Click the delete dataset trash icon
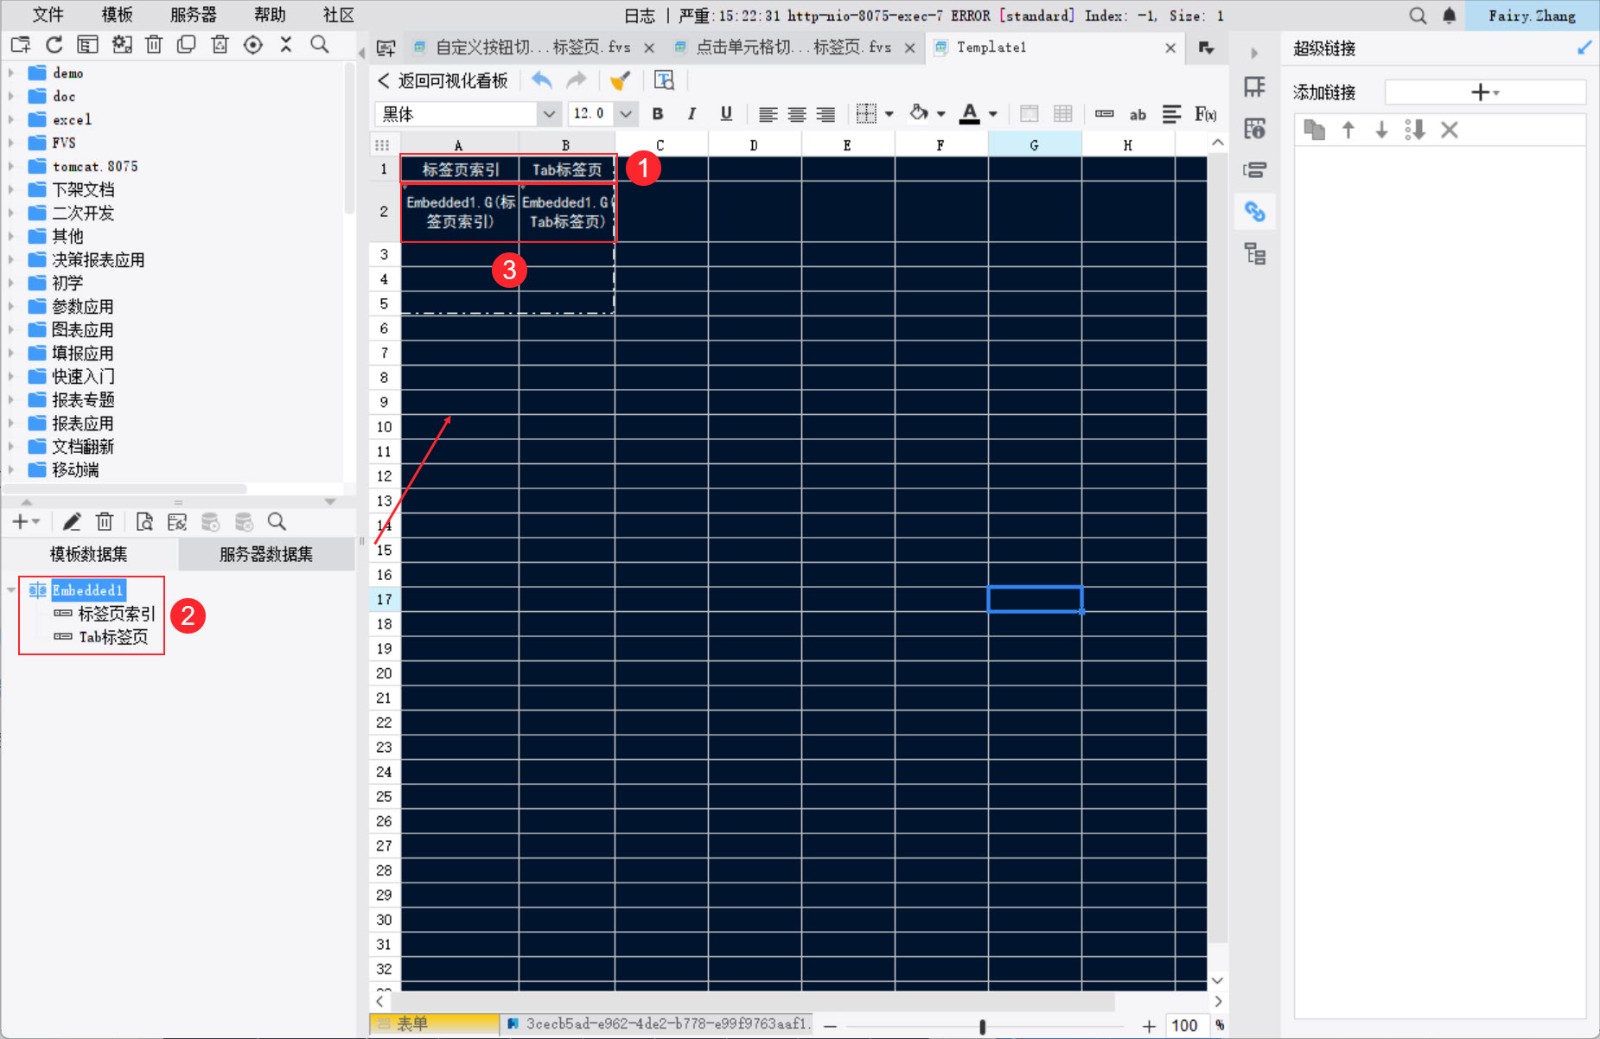The width and height of the screenshot is (1600, 1039). (105, 522)
